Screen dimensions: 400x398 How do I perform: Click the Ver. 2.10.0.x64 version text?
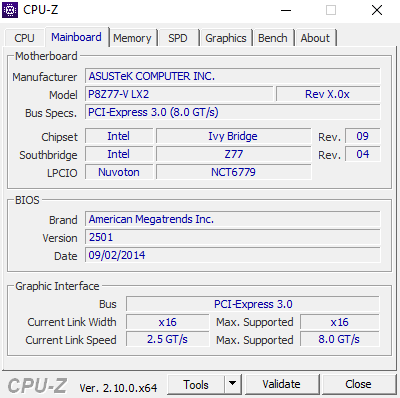118,388
